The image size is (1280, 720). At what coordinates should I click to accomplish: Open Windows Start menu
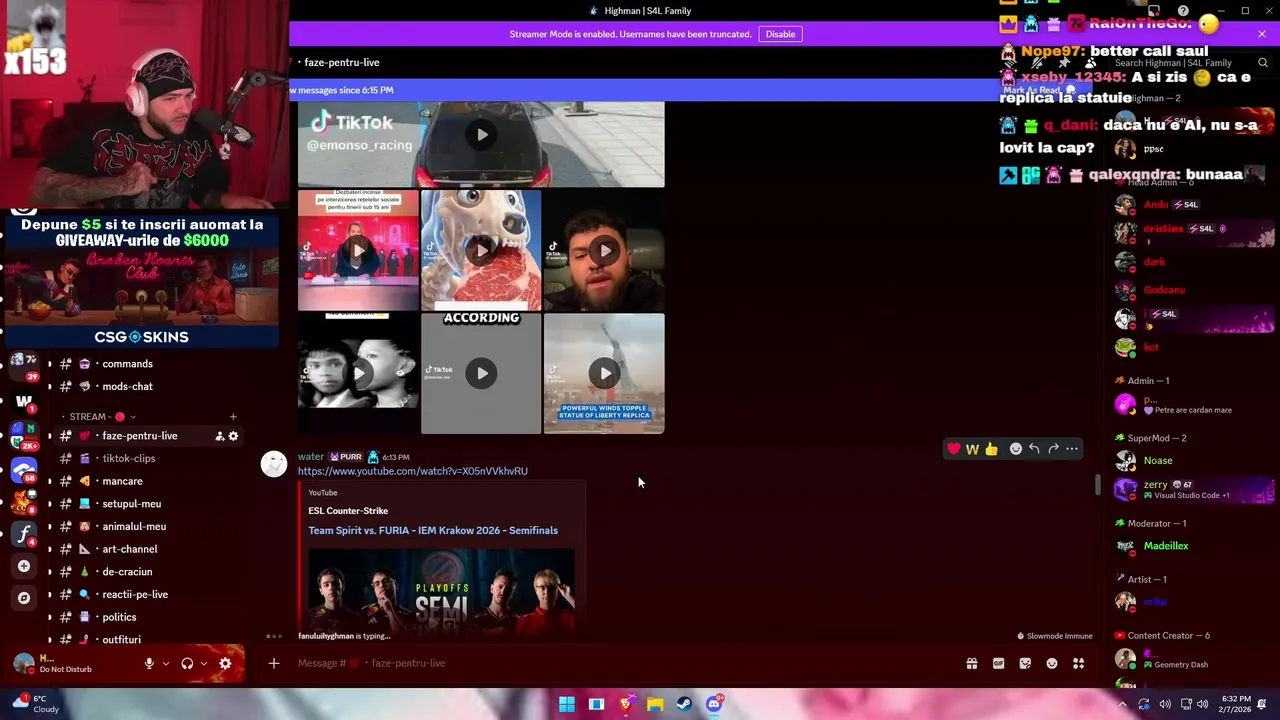coord(567,704)
